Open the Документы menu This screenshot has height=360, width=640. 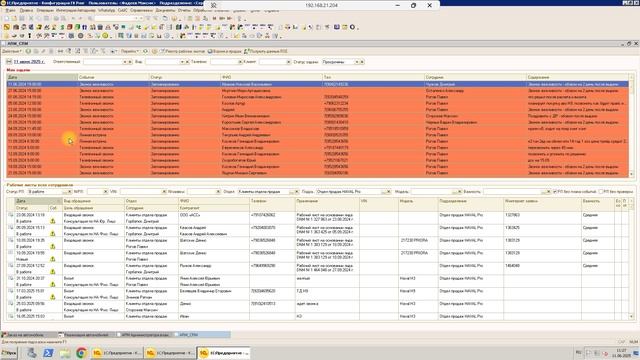pyautogui.click(x=165, y=10)
